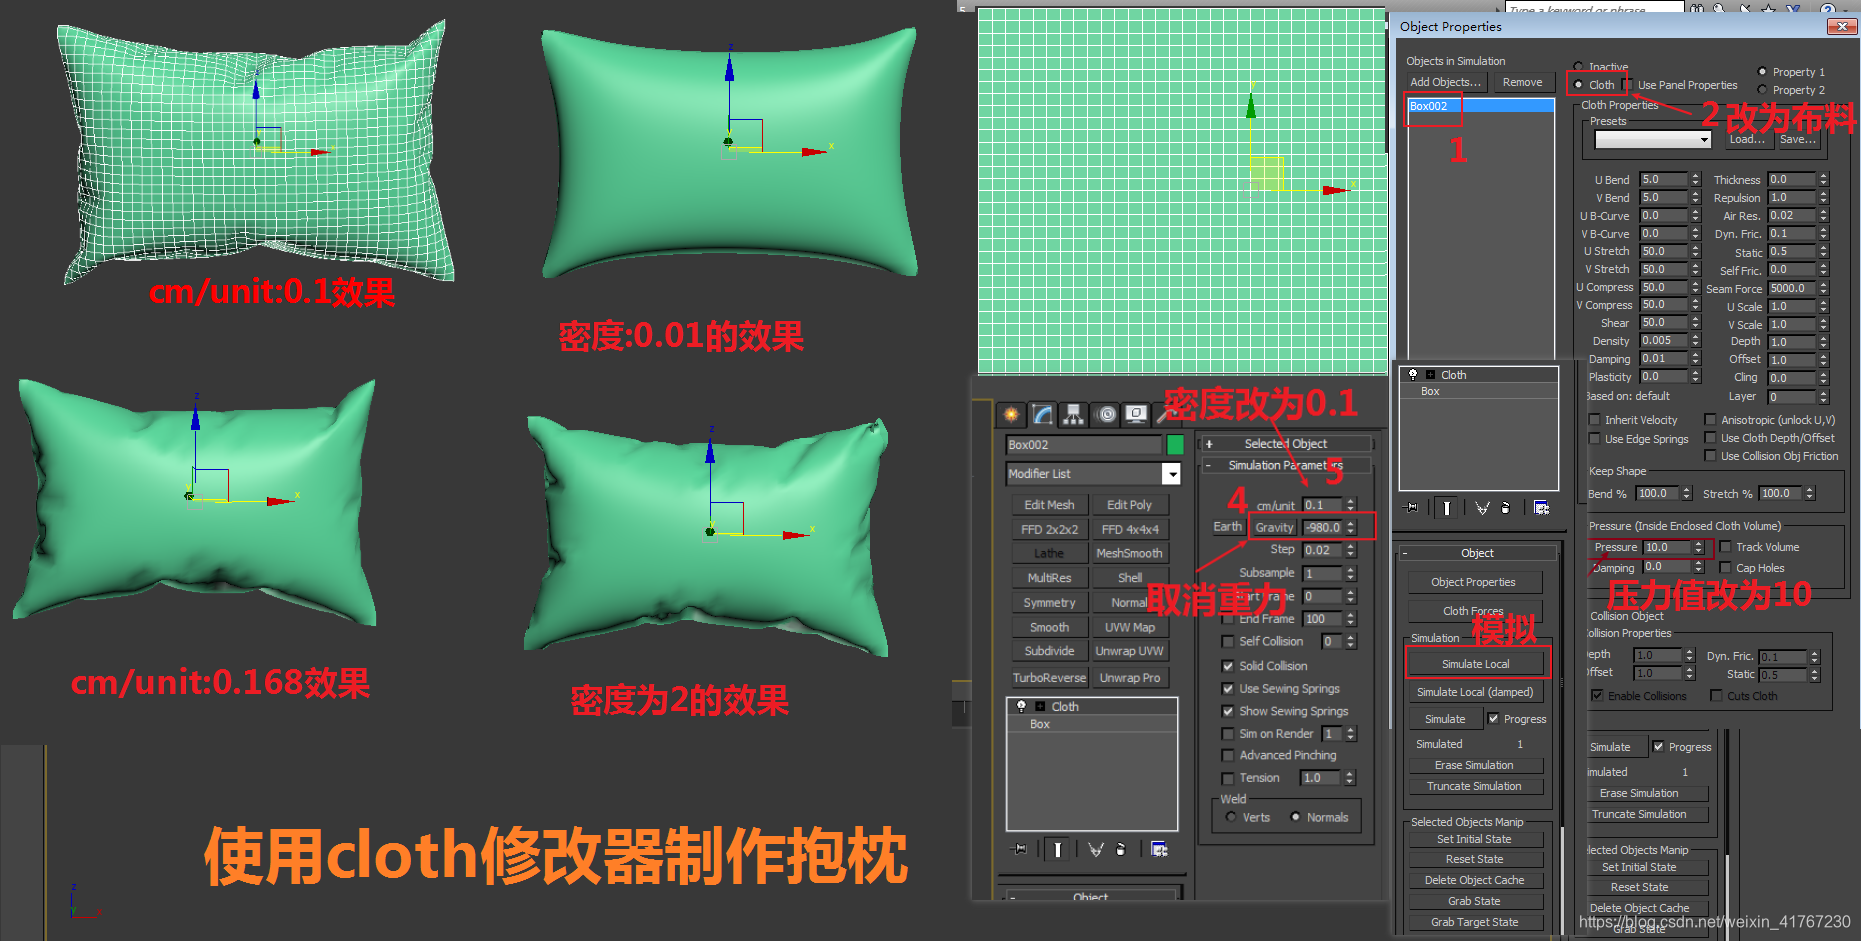
Task: Enable Advanced Pinching checkbox
Action: pos(1228,756)
